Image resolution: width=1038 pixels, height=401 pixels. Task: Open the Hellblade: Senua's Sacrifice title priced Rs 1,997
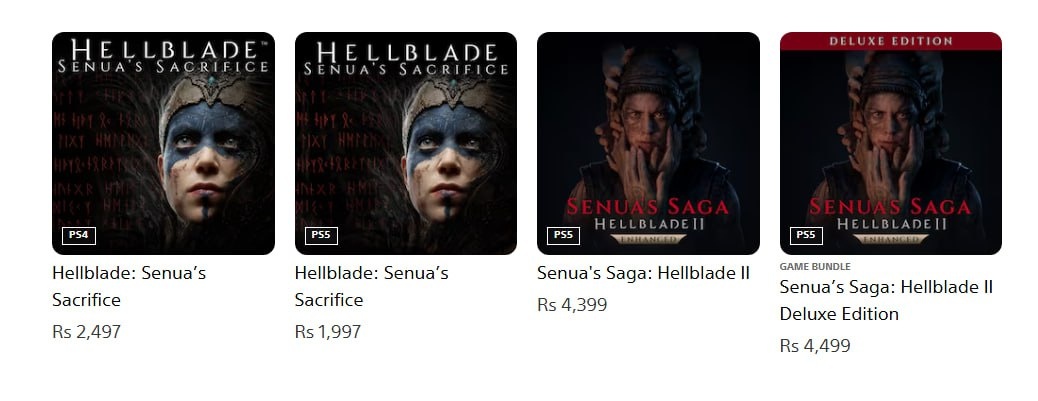(371, 287)
